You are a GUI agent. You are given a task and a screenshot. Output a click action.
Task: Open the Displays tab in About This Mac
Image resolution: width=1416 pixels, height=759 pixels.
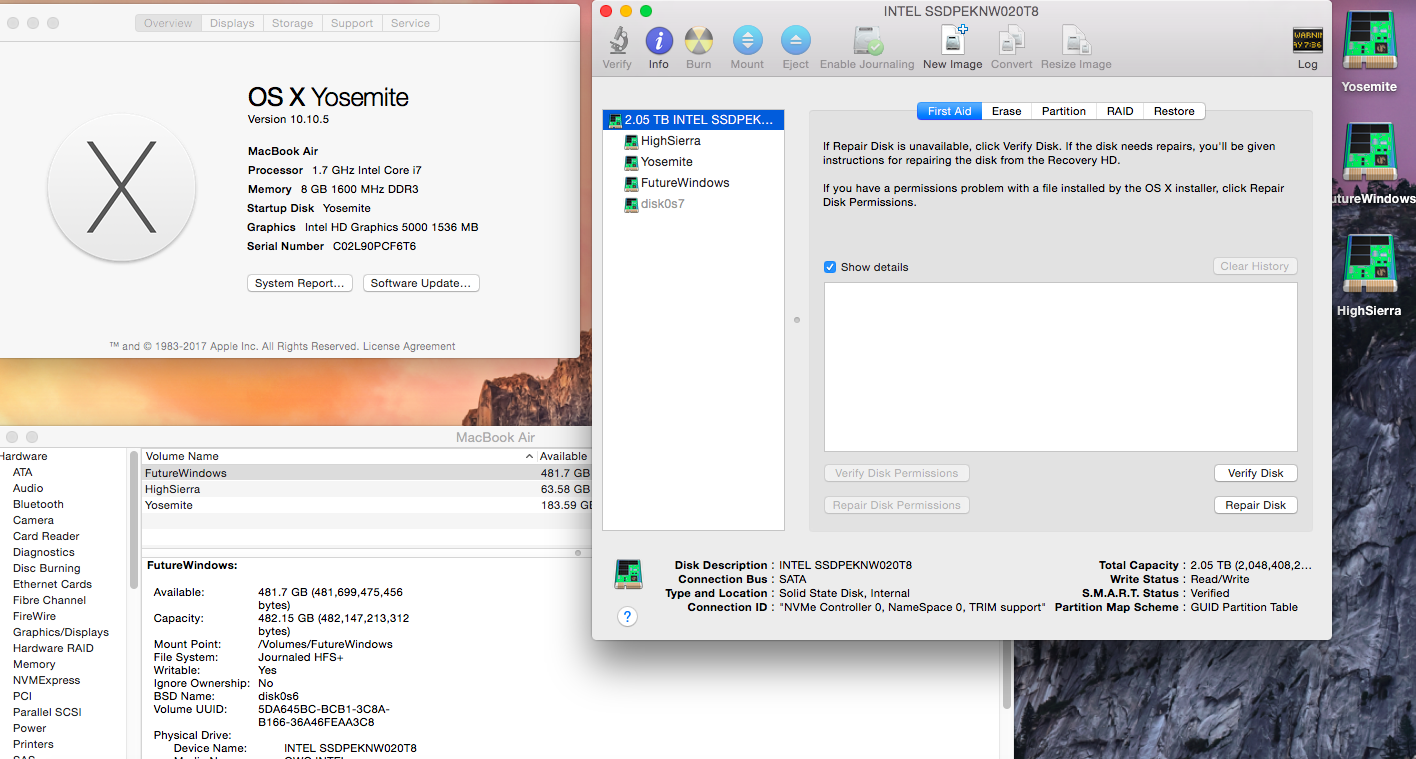pos(232,23)
